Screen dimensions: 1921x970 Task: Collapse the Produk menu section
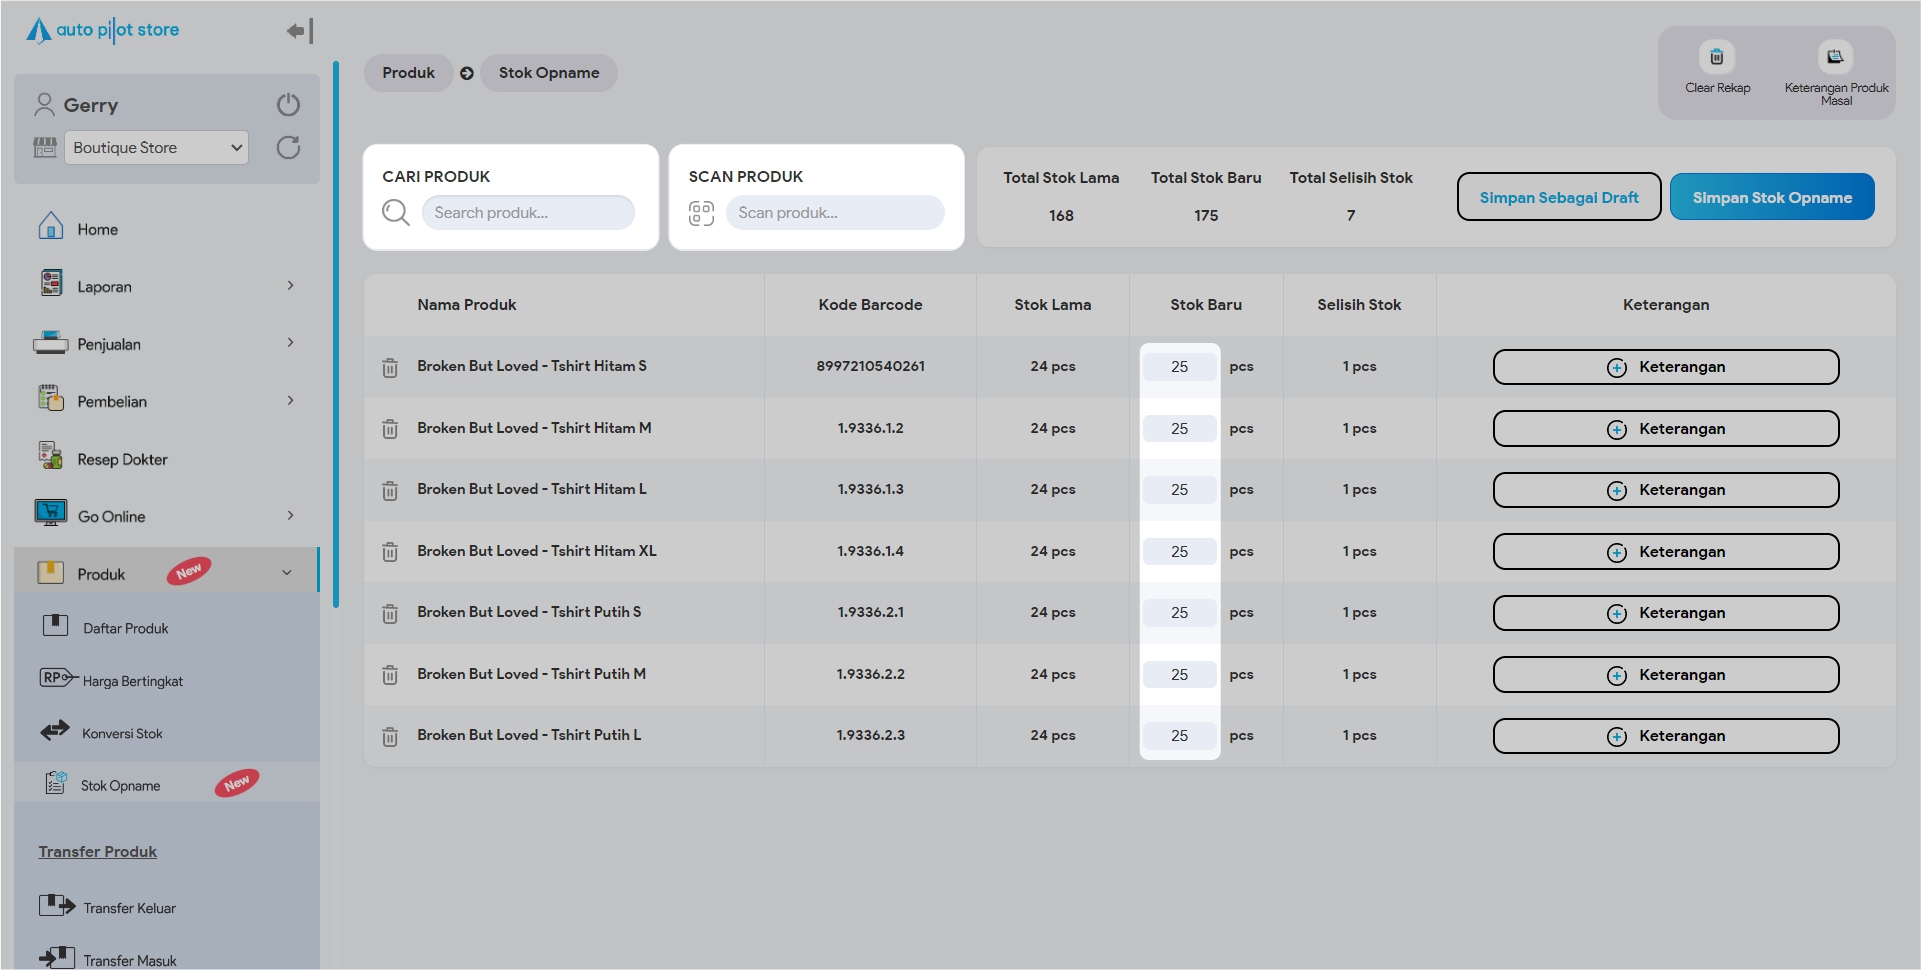coord(286,573)
